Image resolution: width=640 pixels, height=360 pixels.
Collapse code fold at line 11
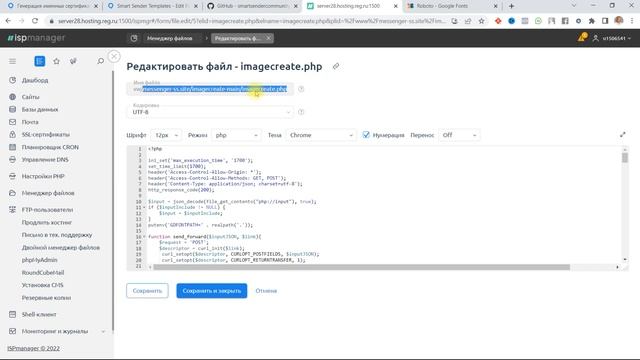144,207
